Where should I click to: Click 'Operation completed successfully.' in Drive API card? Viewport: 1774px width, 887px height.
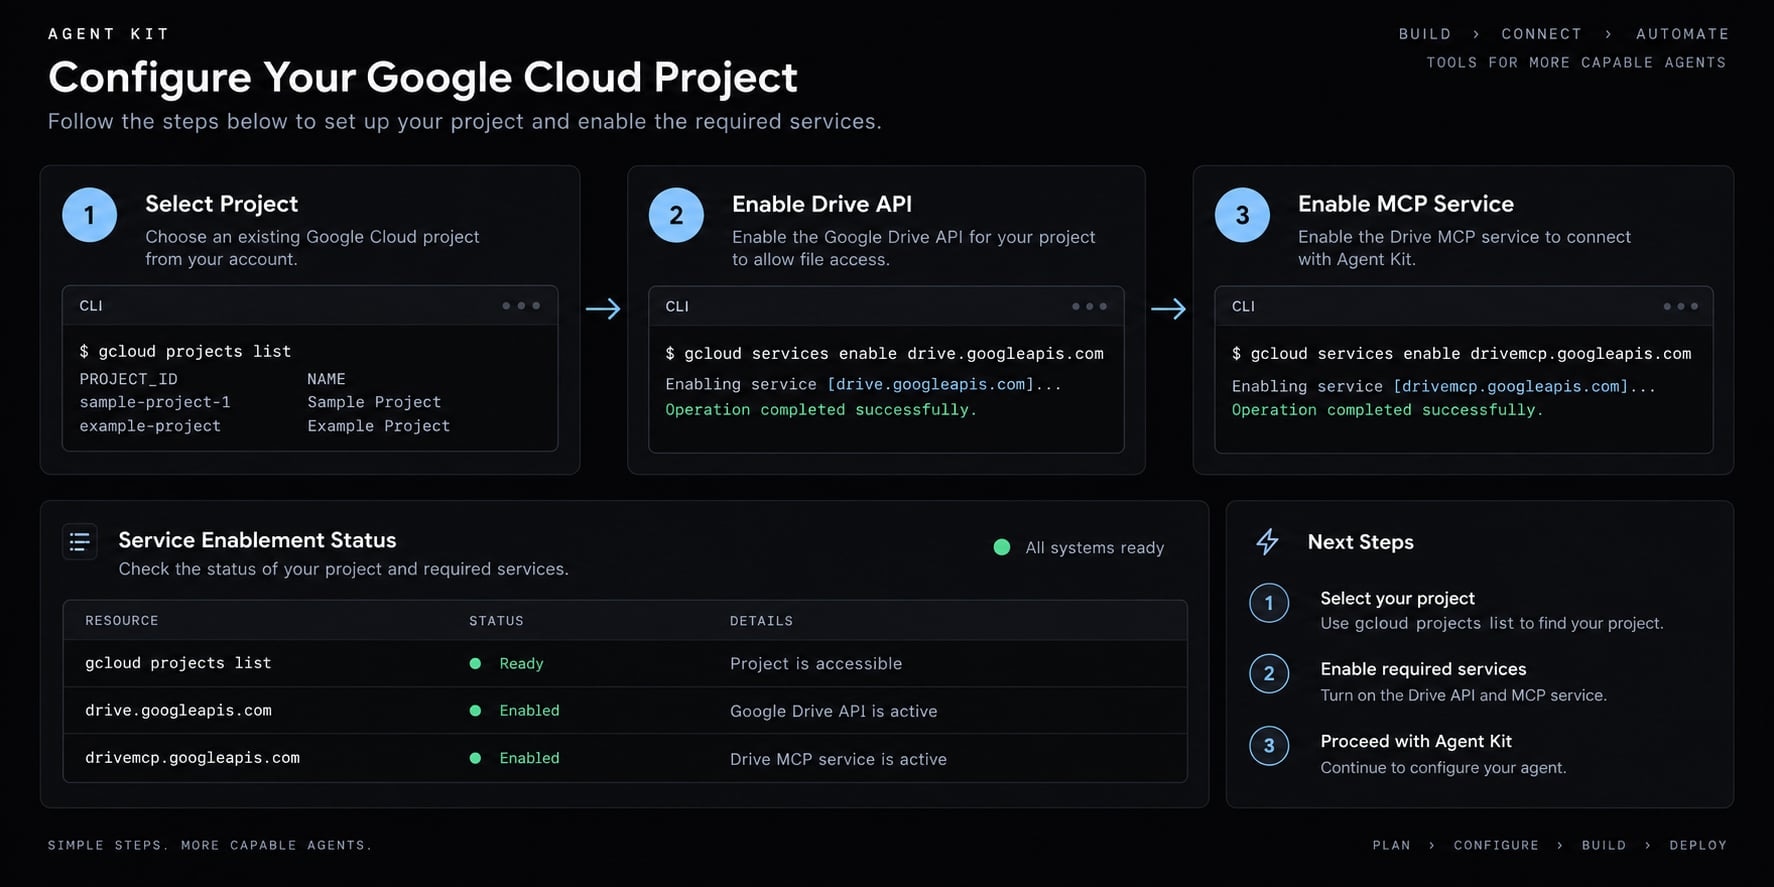pyautogui.click(x=821, y=410)
